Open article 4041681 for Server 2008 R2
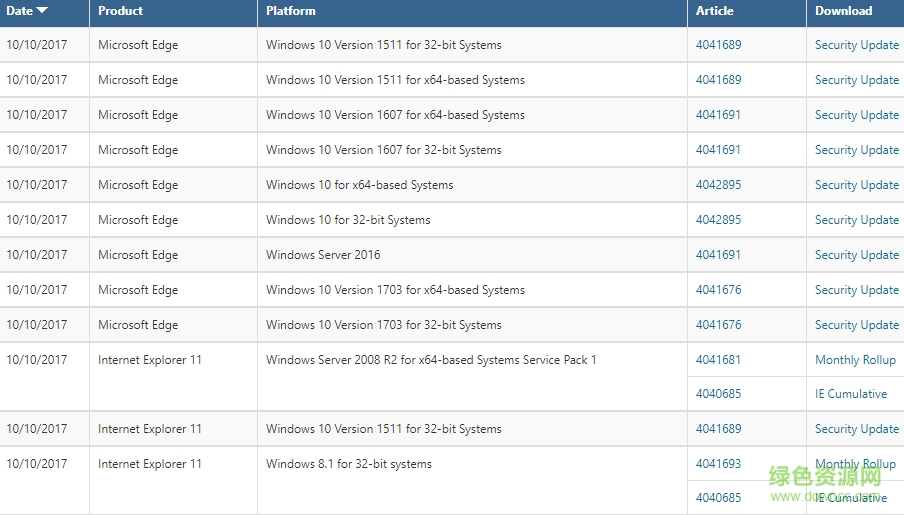904x515 pixels. pyautogui.click(x=719, y=360)
